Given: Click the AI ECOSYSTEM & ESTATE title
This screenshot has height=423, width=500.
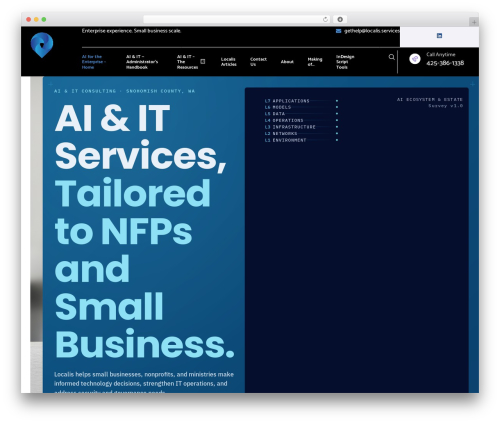Looking at the screenshot, I should coord(430,99).
